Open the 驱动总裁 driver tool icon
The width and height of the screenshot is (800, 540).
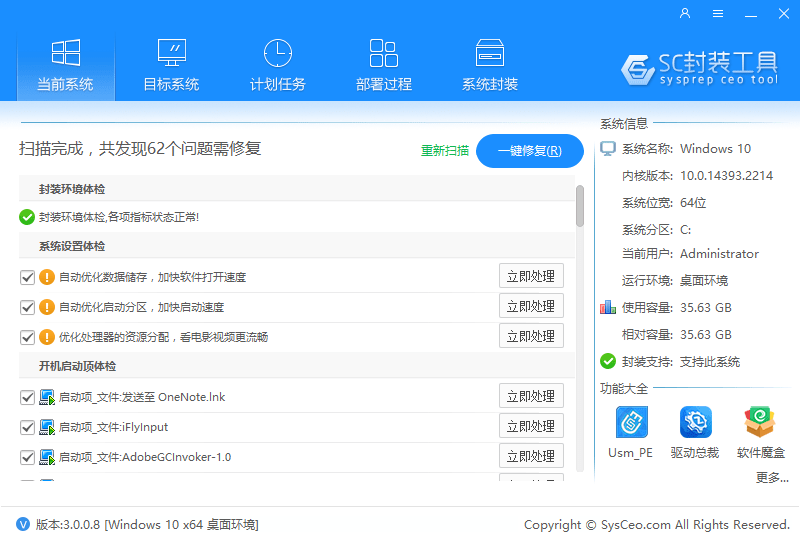click(695, 423)
